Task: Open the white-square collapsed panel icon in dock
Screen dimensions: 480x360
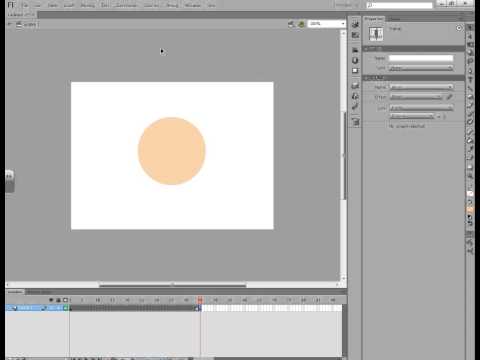Action: pos(355,71)
